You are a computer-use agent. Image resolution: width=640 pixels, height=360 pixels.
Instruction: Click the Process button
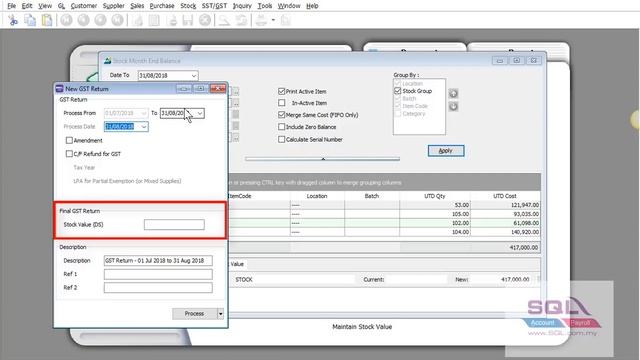pyautogui.click(x=194, y=313)
